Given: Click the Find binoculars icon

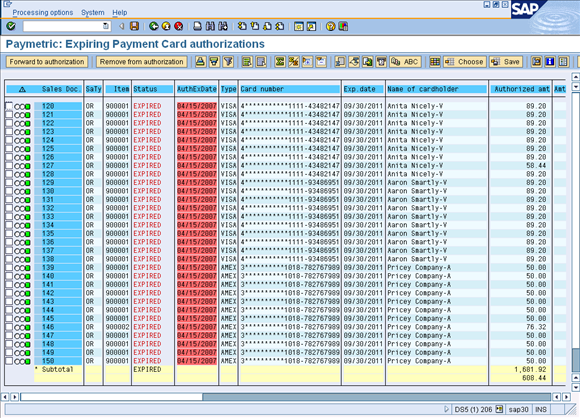Looking at the screenshot, I should (210, 26).
